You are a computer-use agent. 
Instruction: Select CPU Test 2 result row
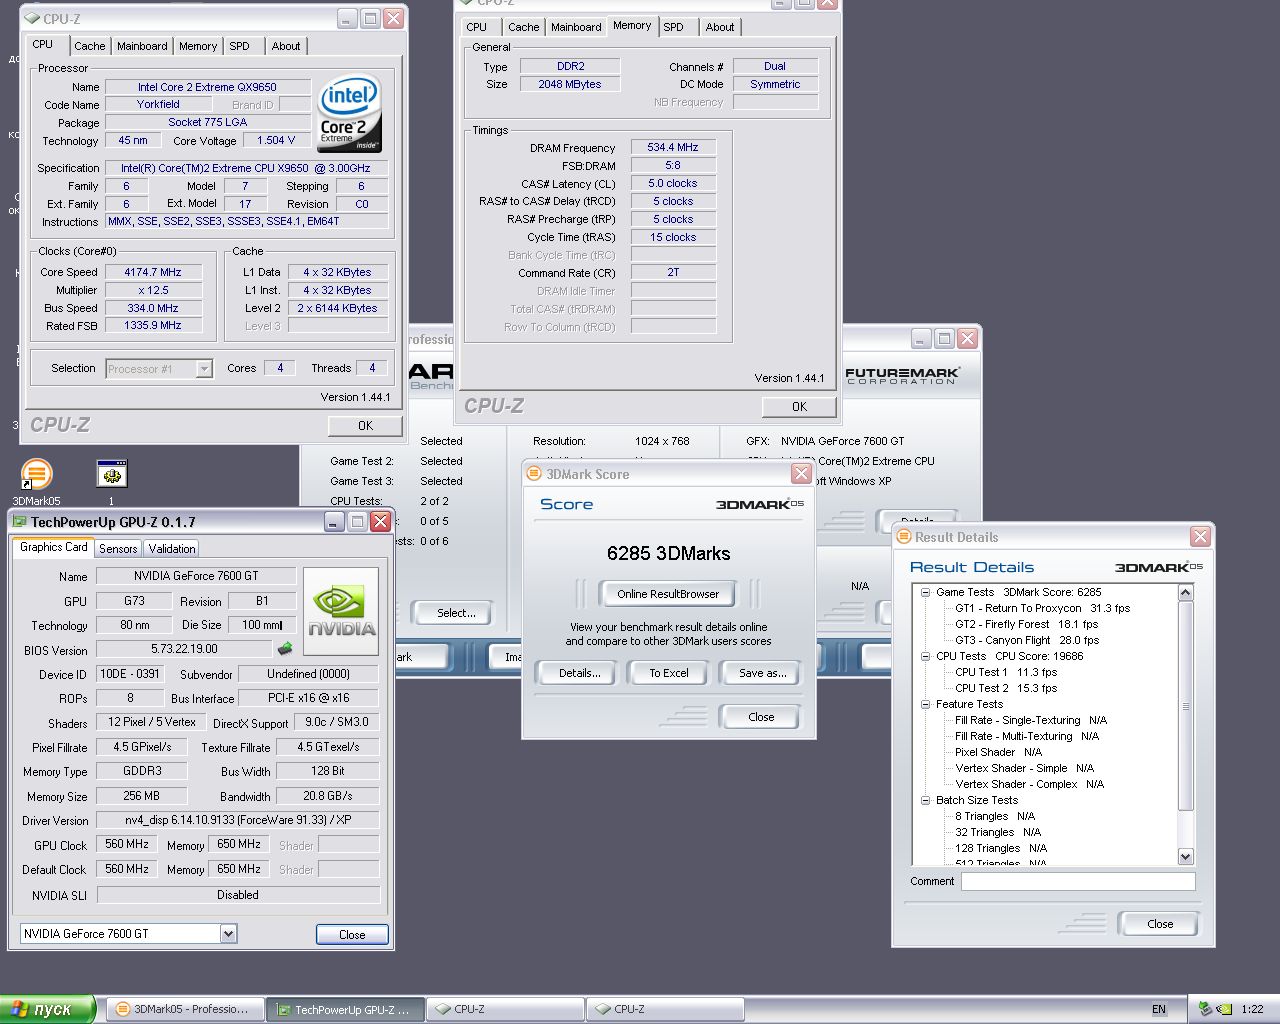[1006, 688]
